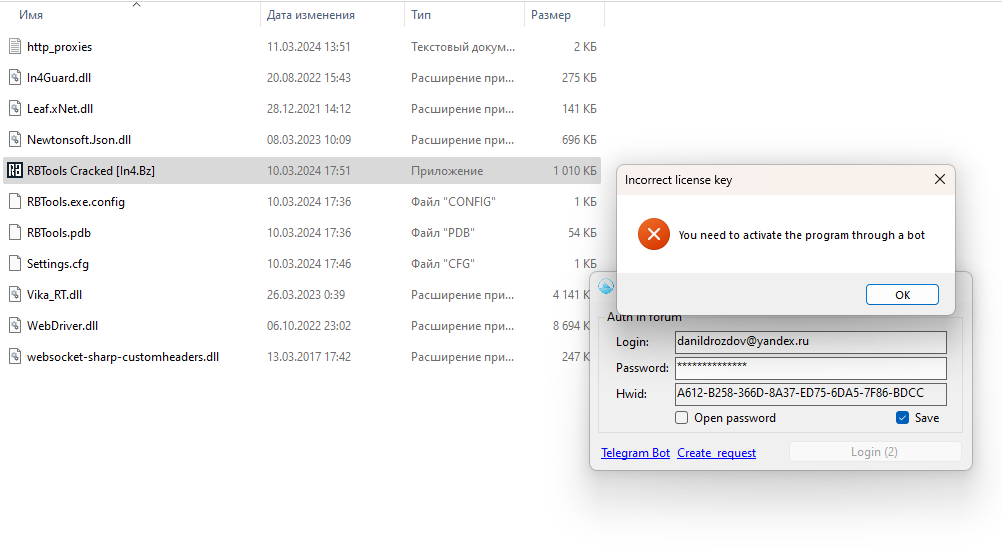Screen dimensions: 1002x556
Task: Select the http_proxies text file icon
Action: tap(15, 47)
